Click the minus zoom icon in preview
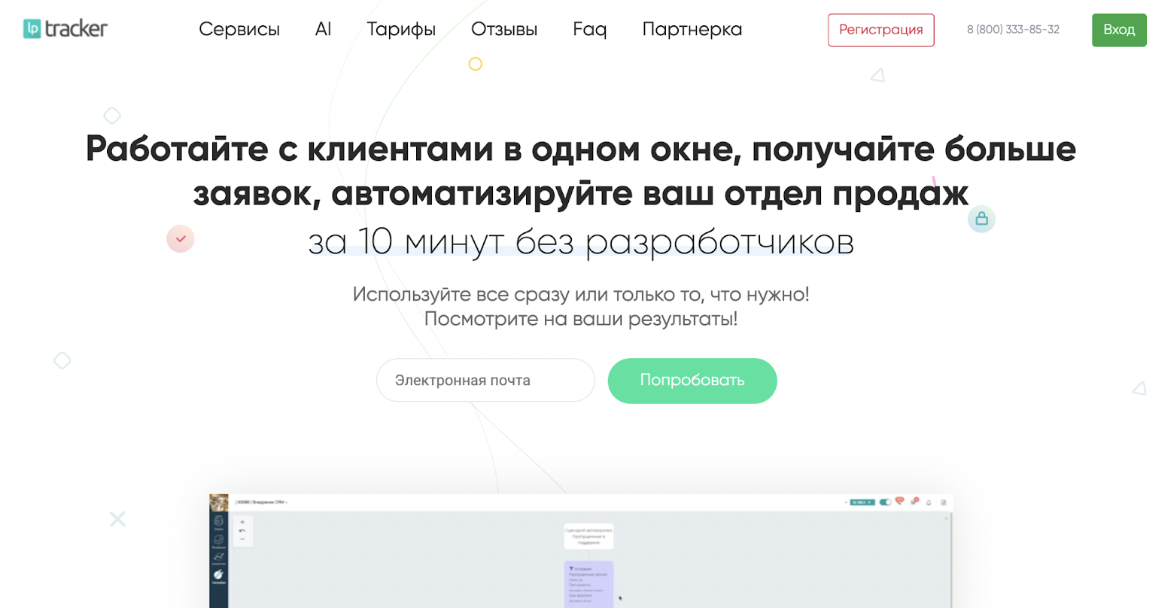This screenshot has height=608, width=1154. point(242,539)
